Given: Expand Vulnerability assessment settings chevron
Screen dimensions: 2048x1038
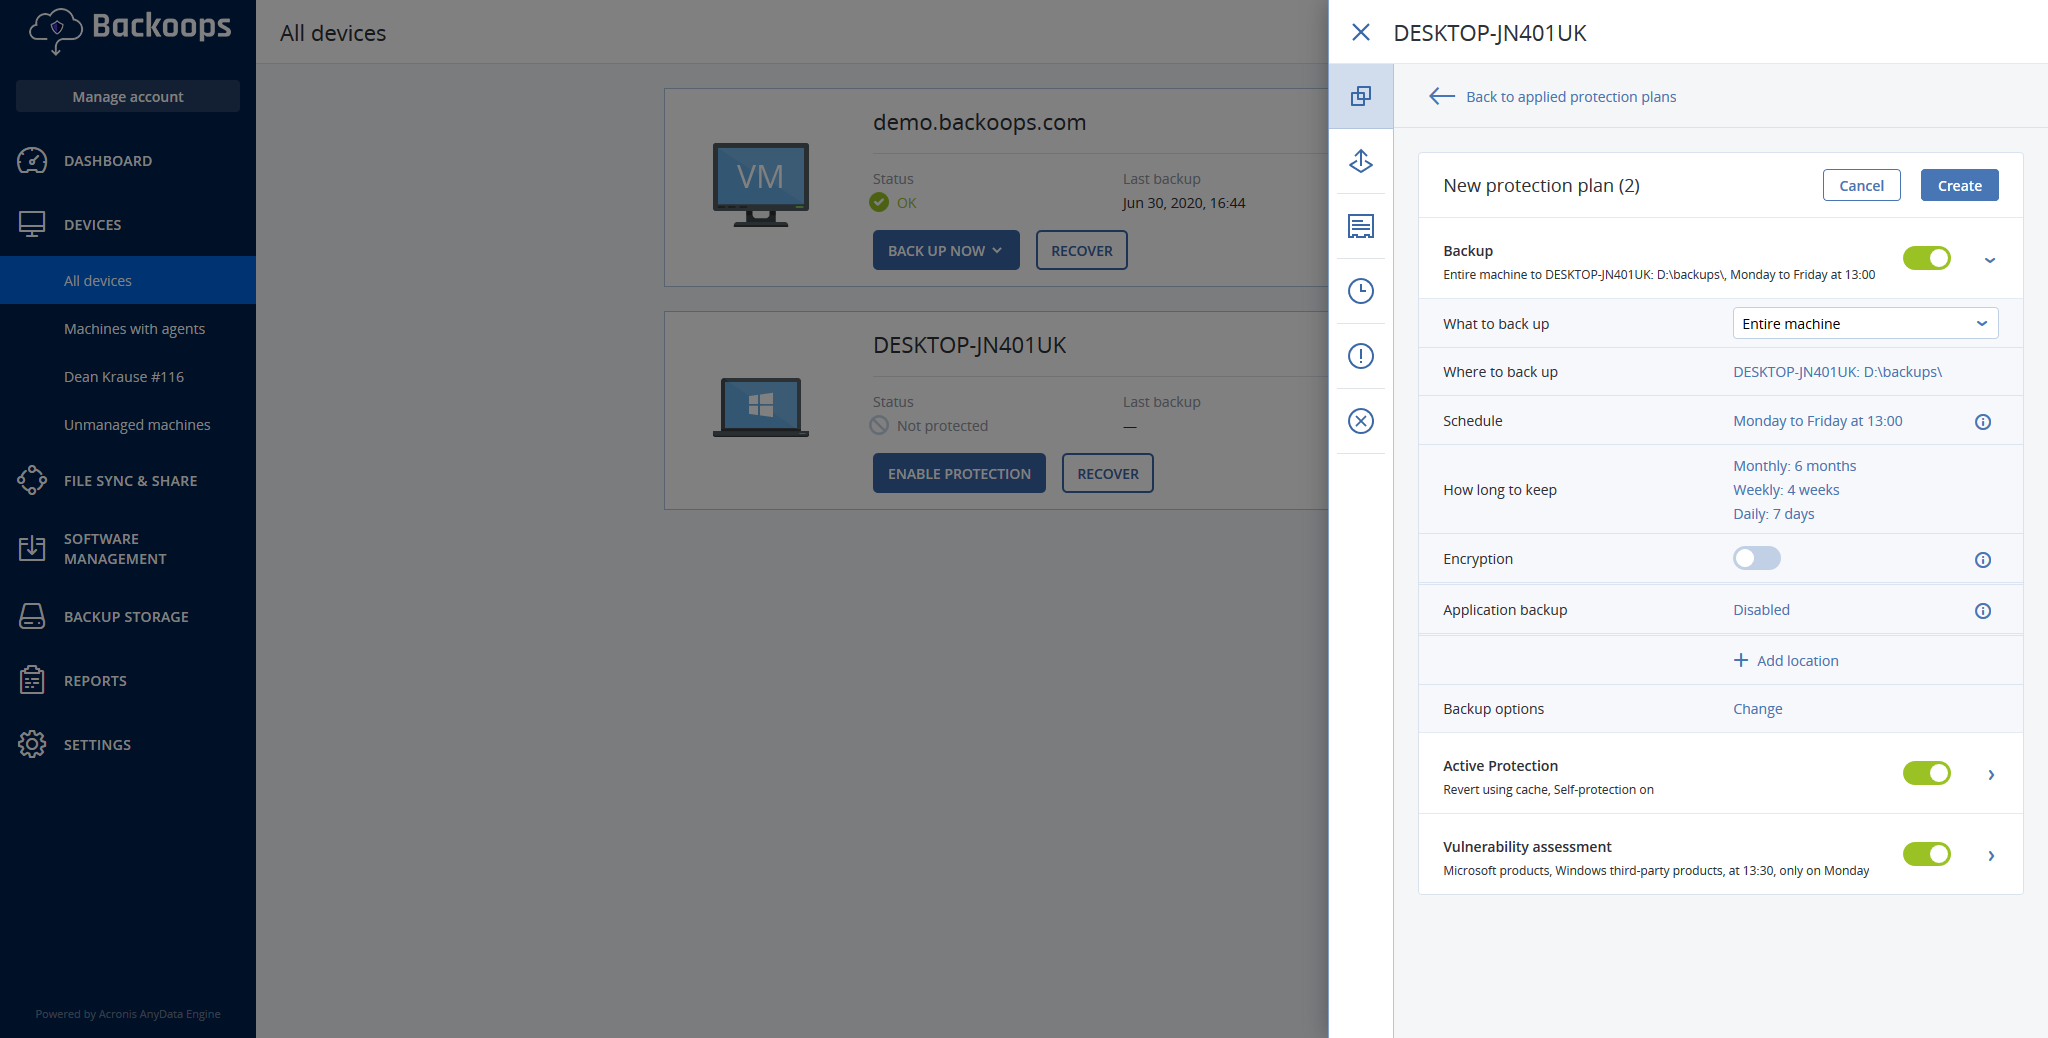Looking at the screenshot, I should coord(1991,856).
